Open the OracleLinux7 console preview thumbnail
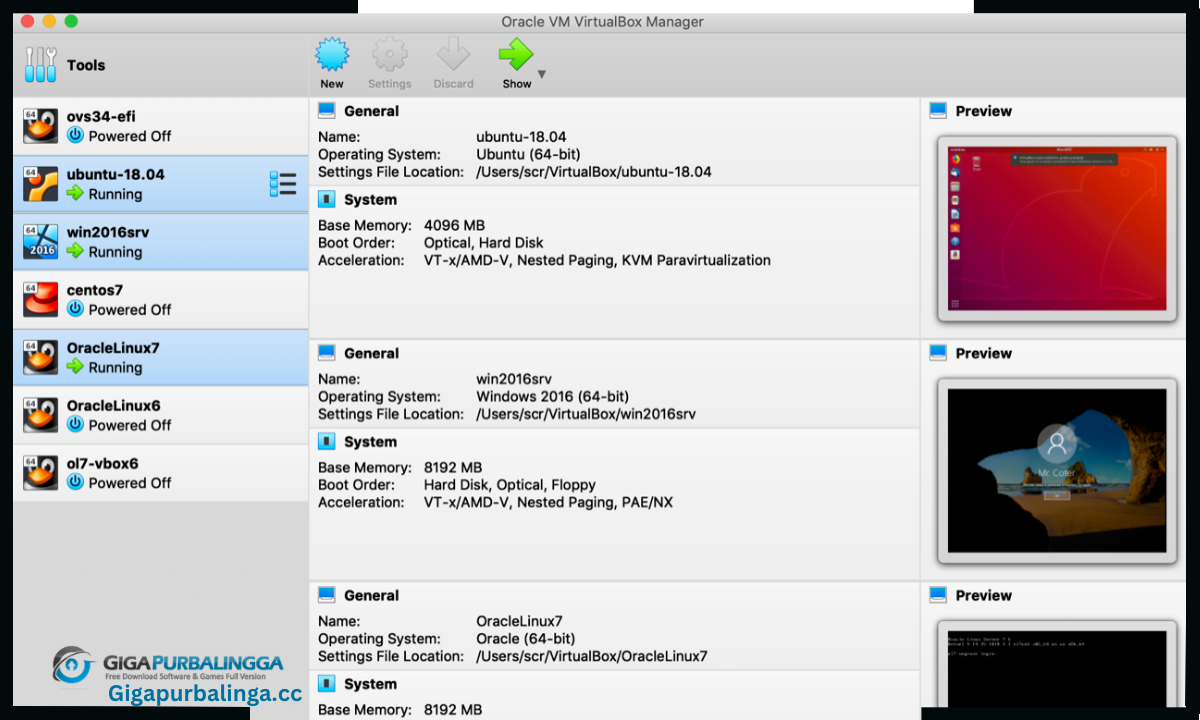 click(x=1057, y=664)
